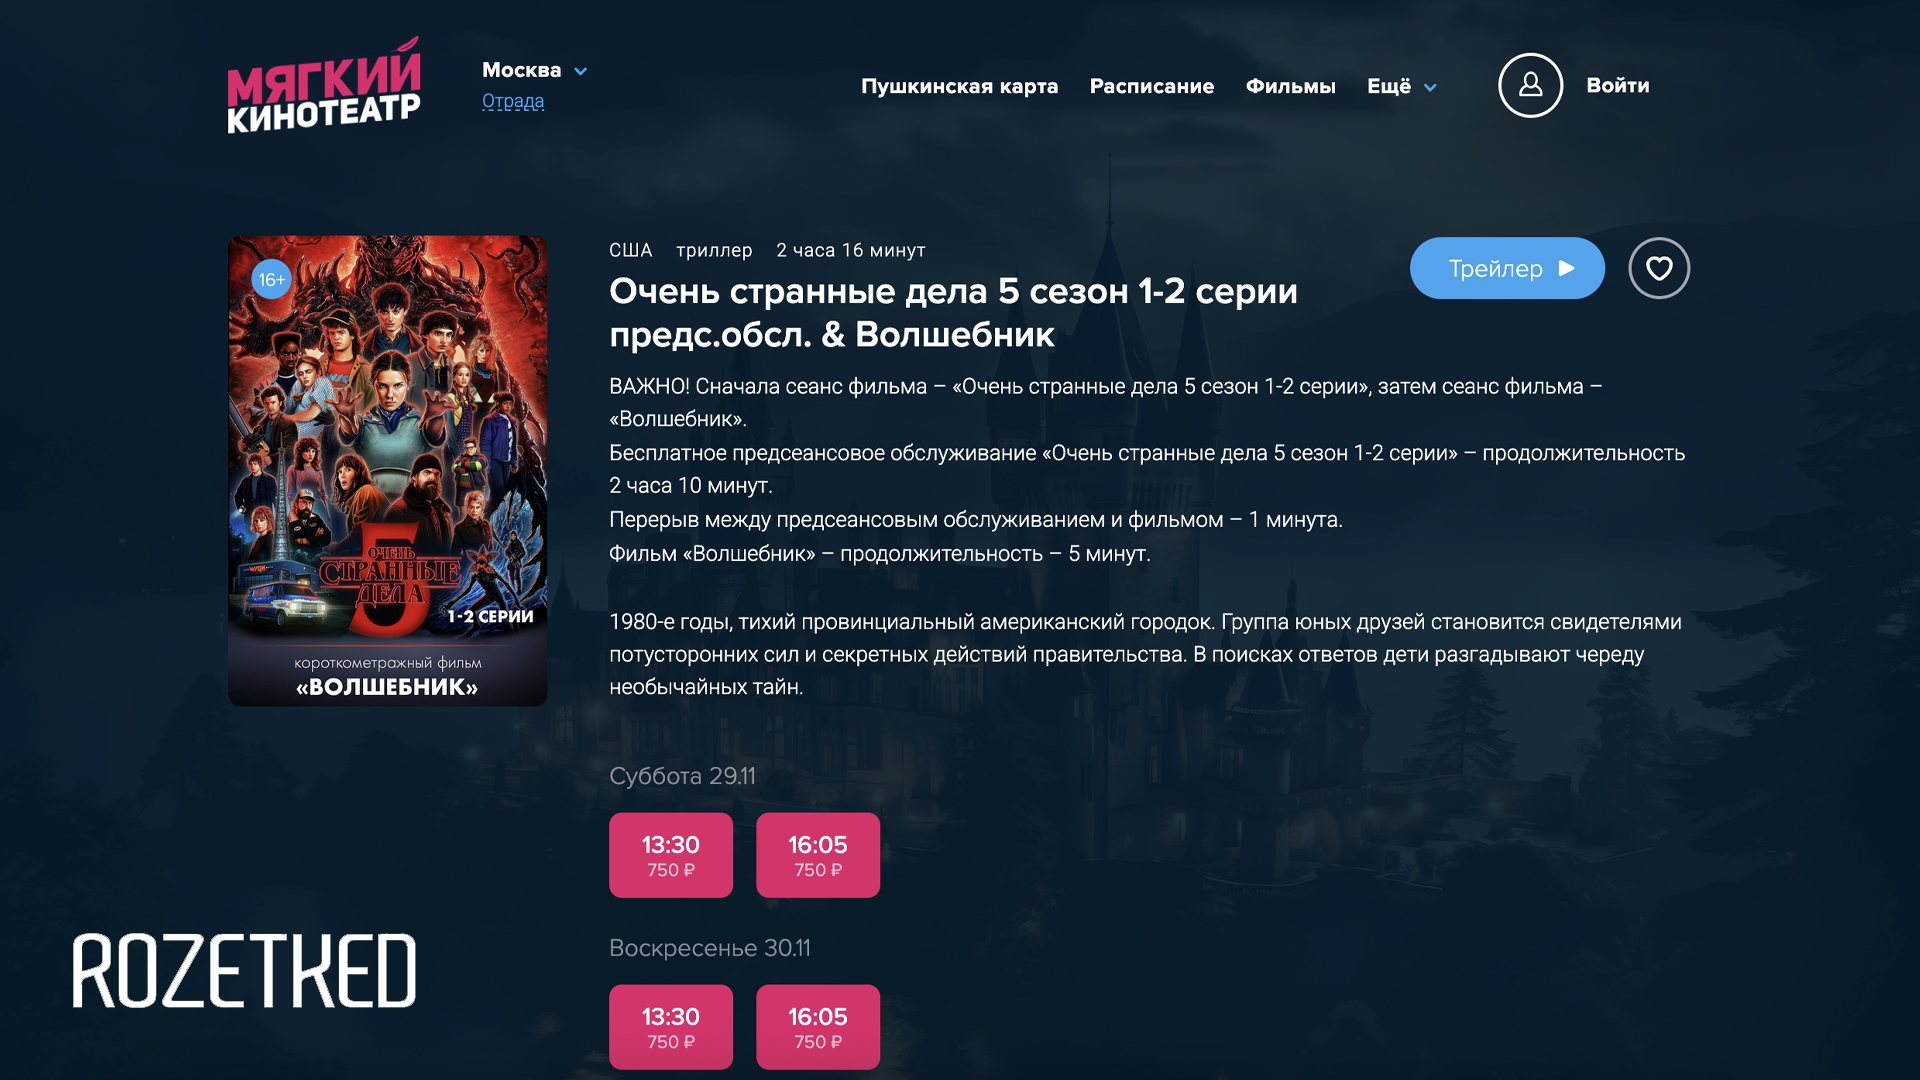
Task: Open the movie poster thumbnail
Action: click(387, 471)
